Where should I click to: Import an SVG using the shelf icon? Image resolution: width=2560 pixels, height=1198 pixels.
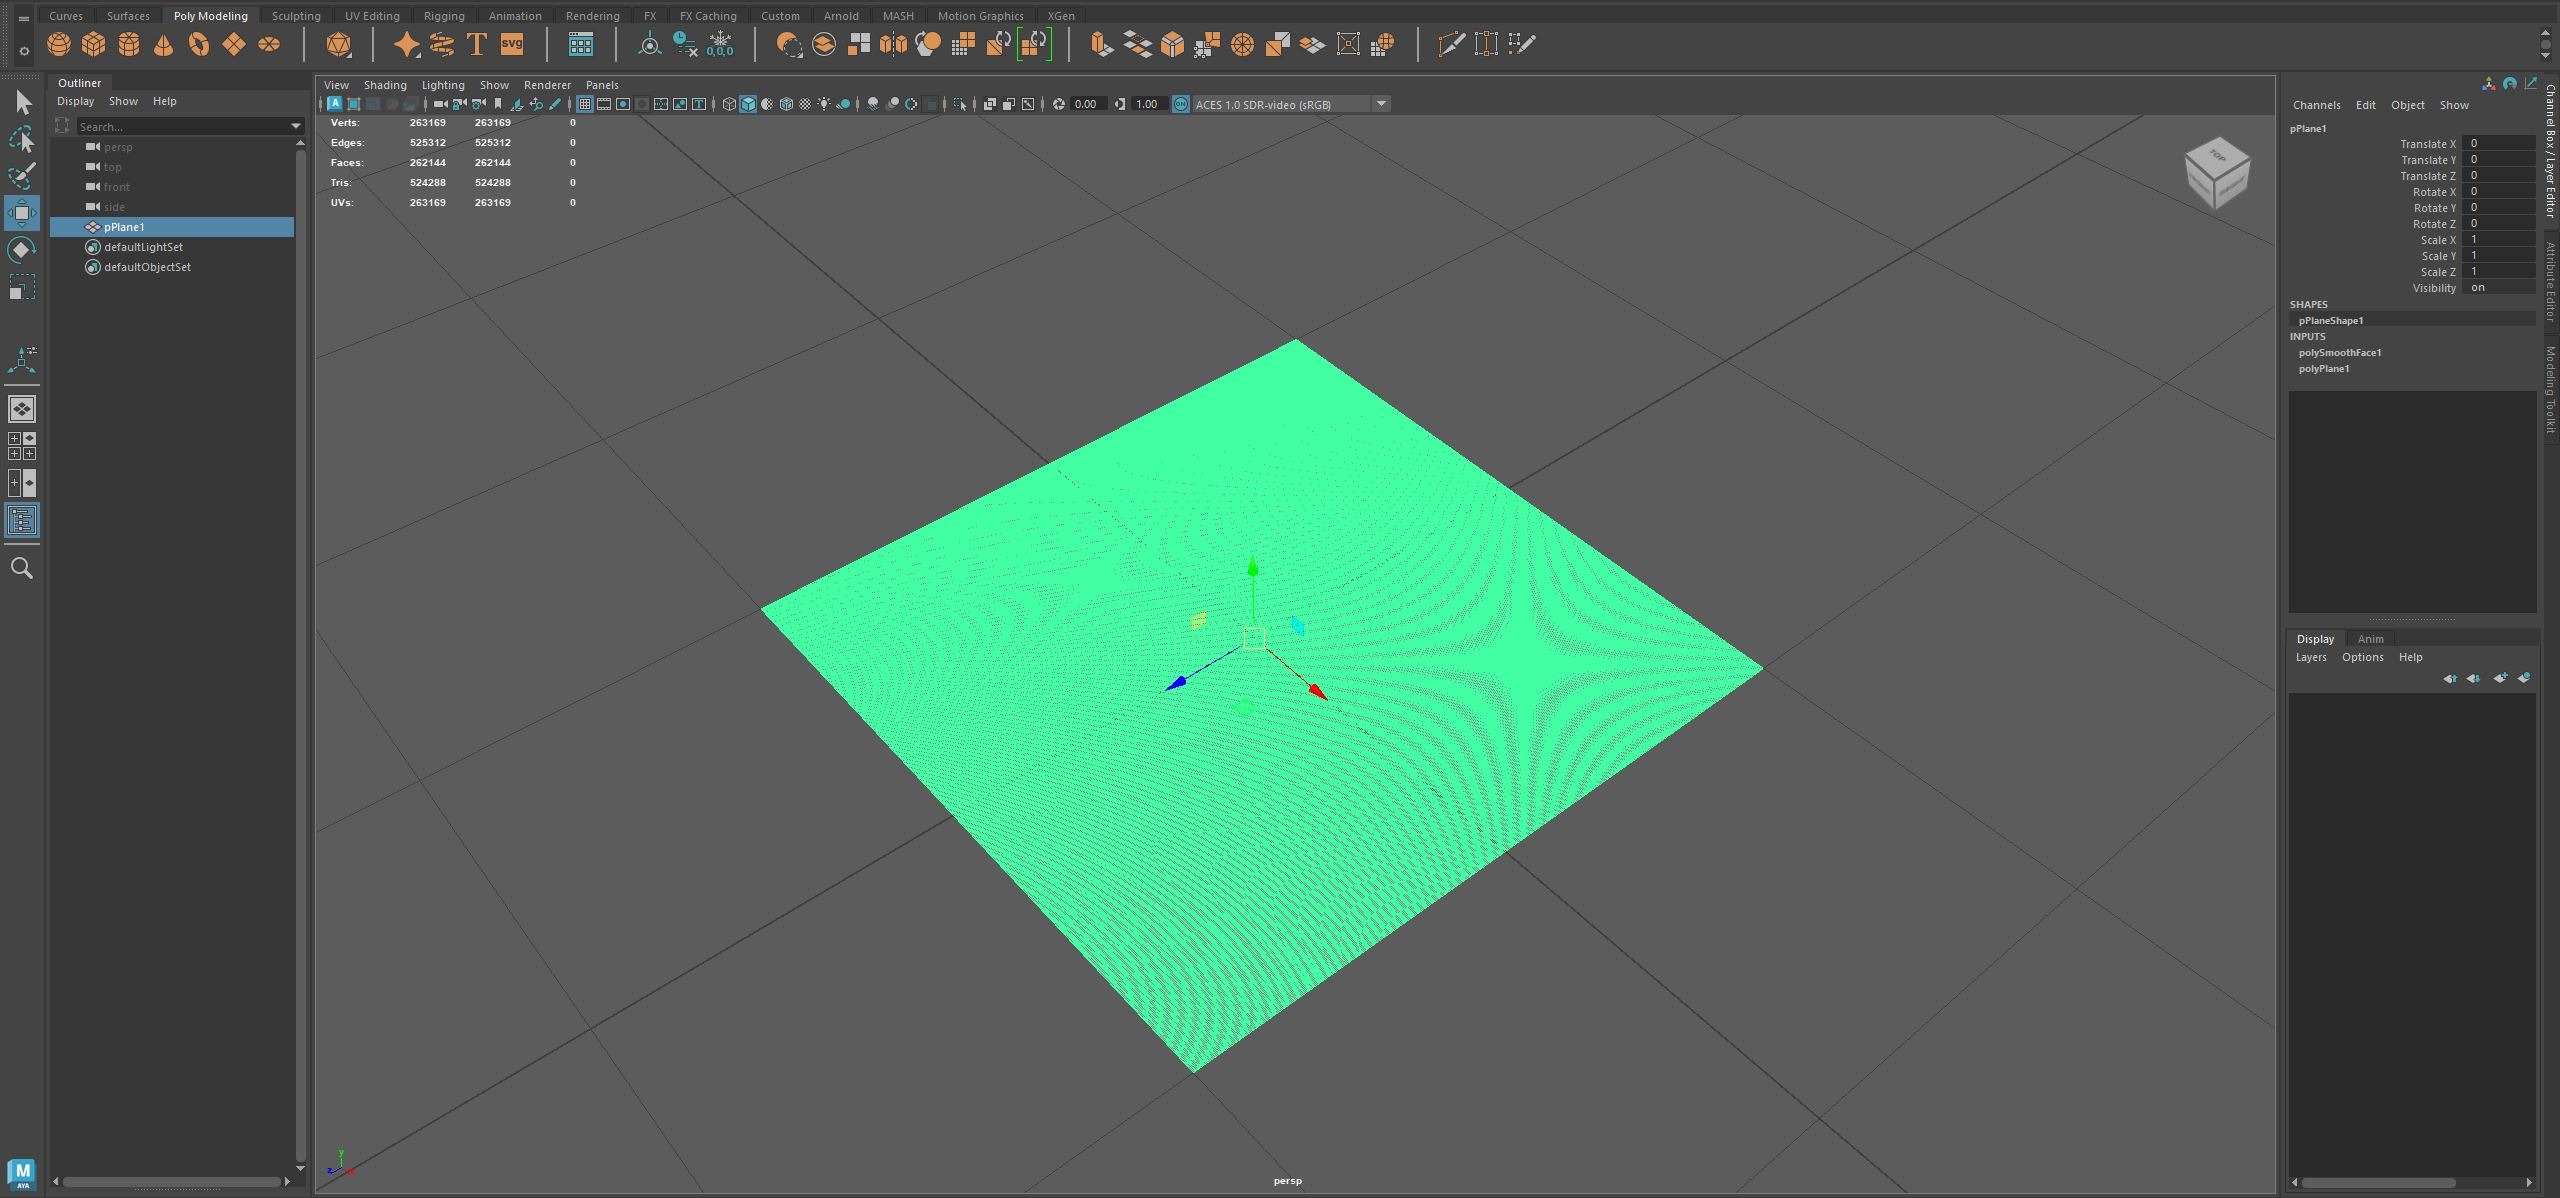click(x=512, y=44)
